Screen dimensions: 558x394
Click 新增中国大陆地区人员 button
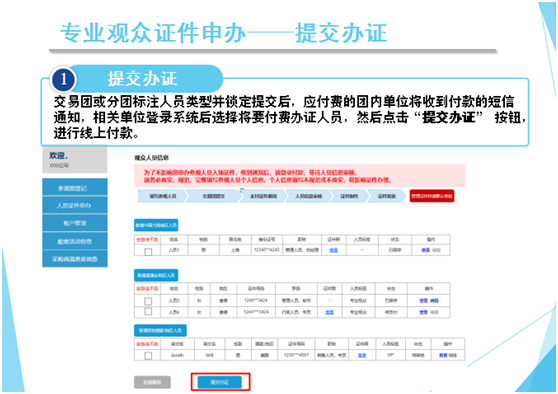[156, 225]
